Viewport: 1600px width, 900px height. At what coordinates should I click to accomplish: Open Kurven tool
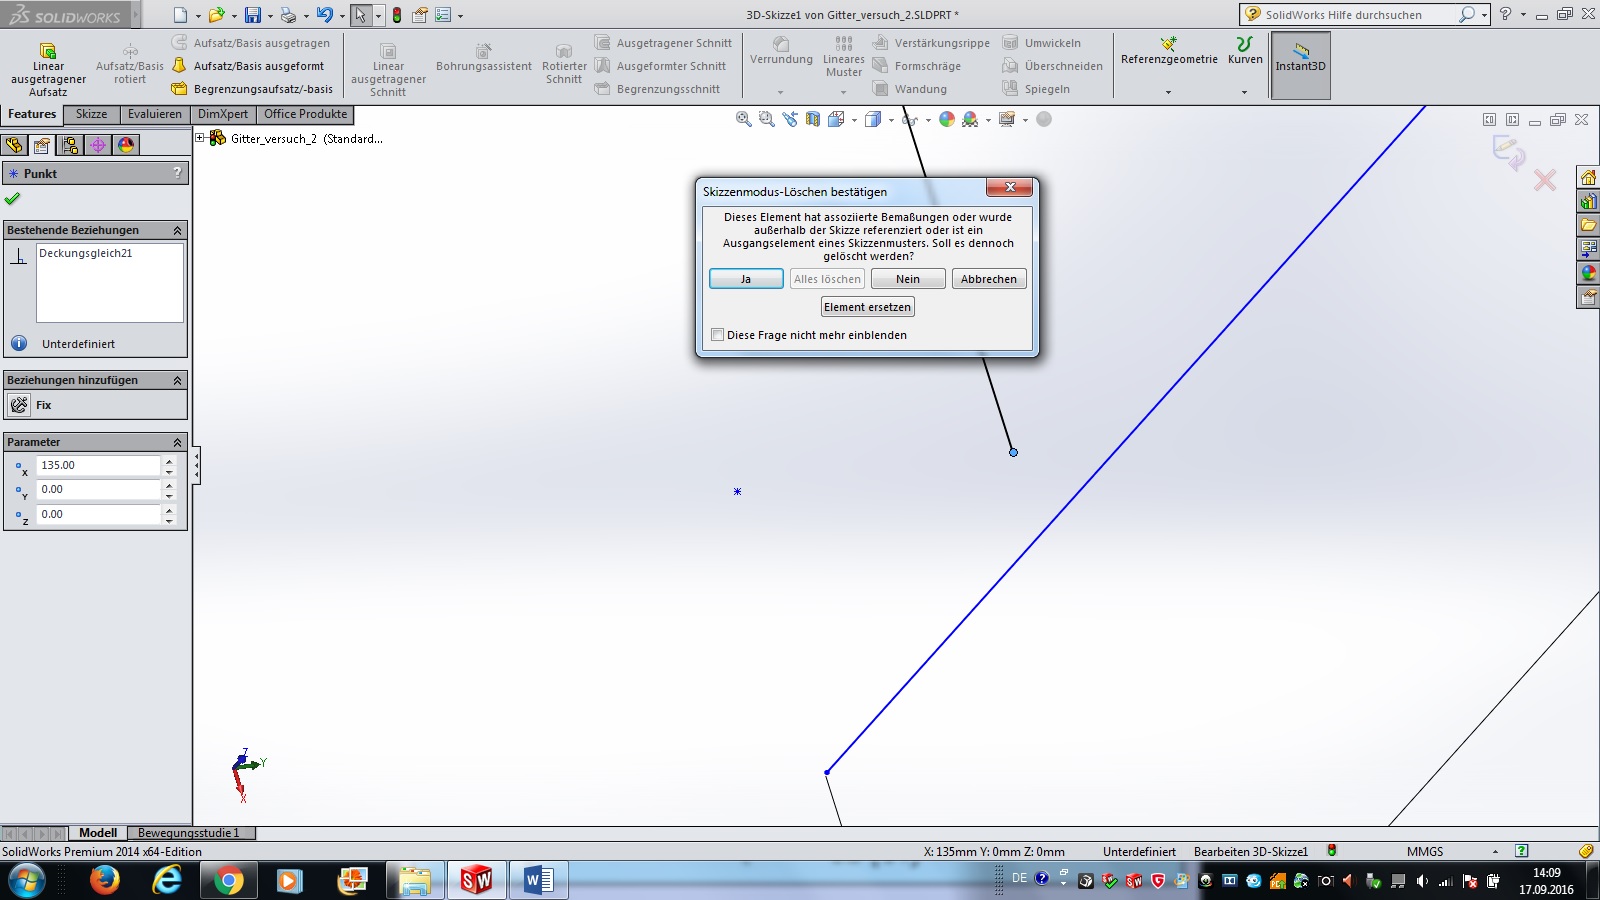pyautogui.click(x=1245, y=51)
